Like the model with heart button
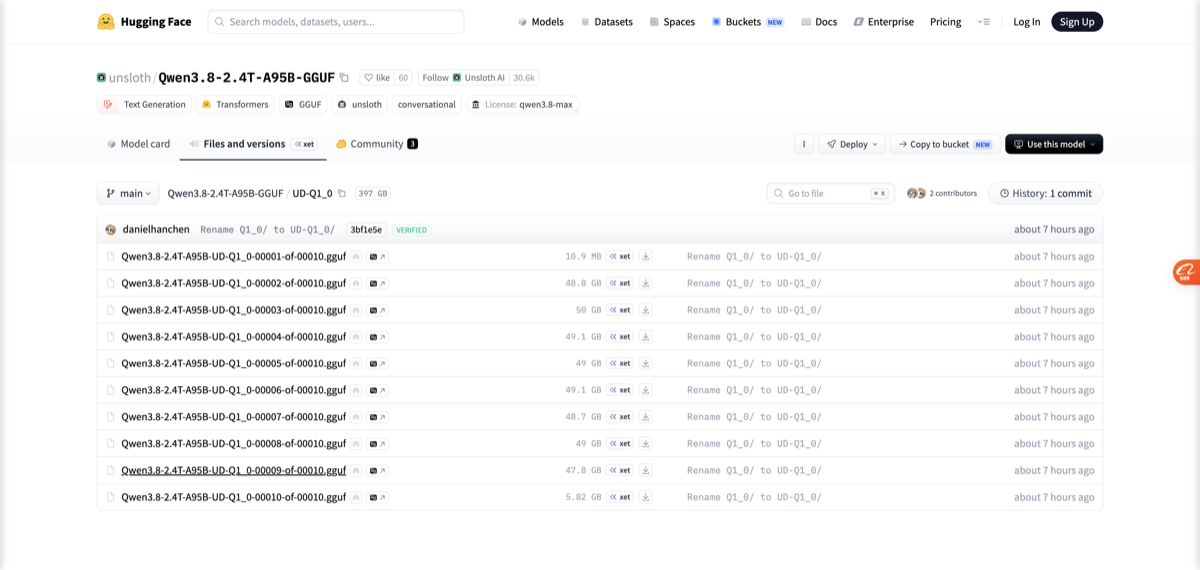 click(377, 78)
